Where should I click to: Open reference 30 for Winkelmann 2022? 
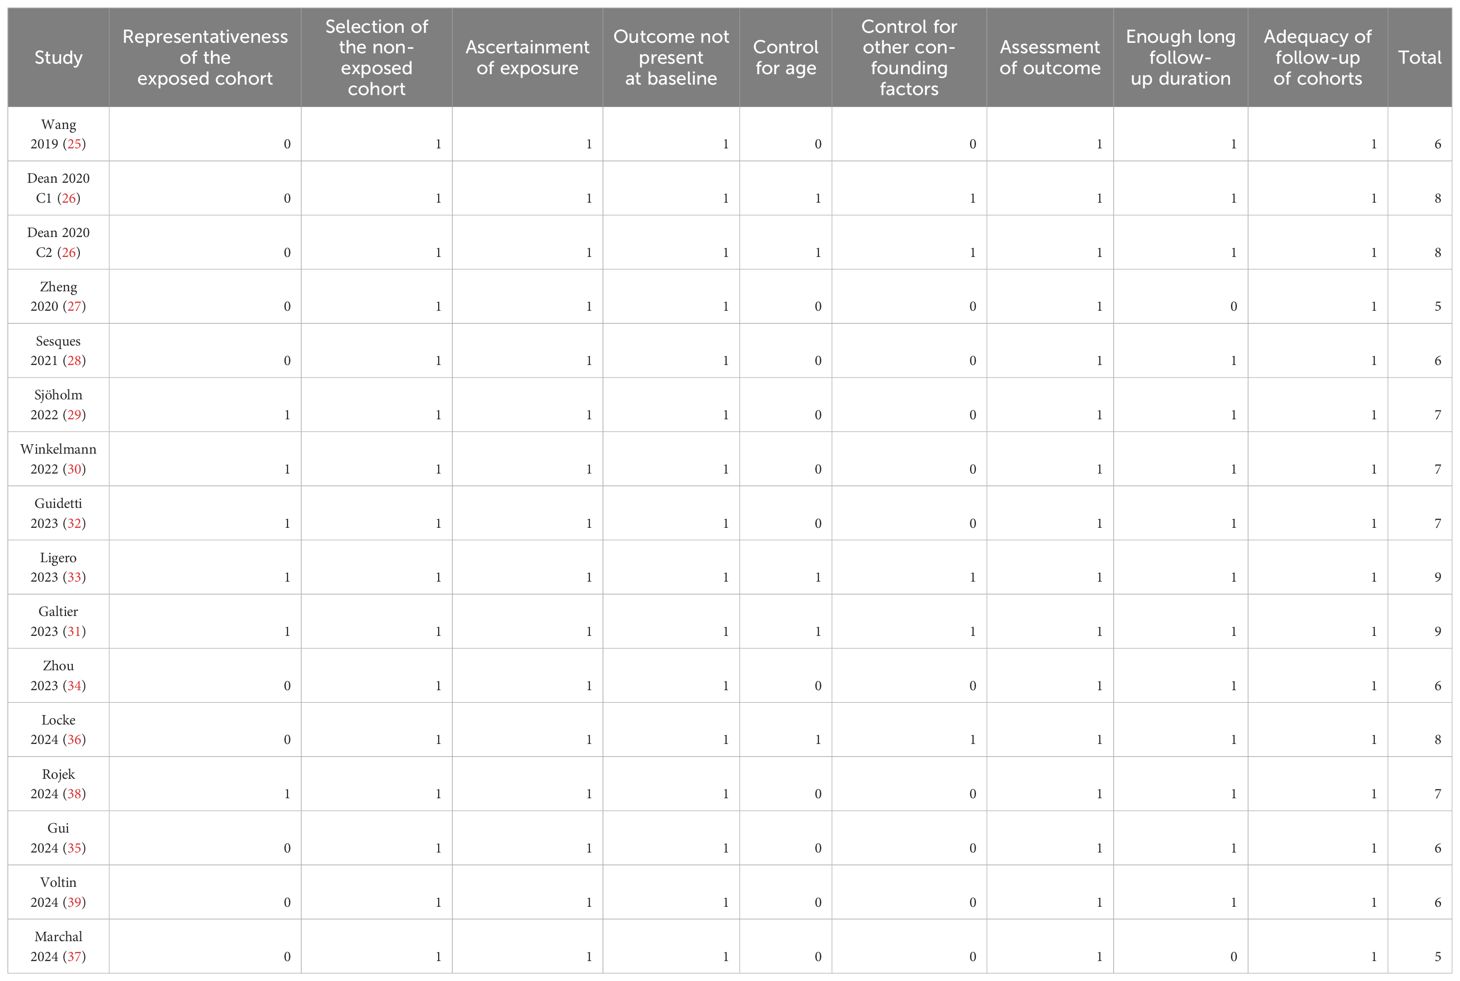(74, 468)
